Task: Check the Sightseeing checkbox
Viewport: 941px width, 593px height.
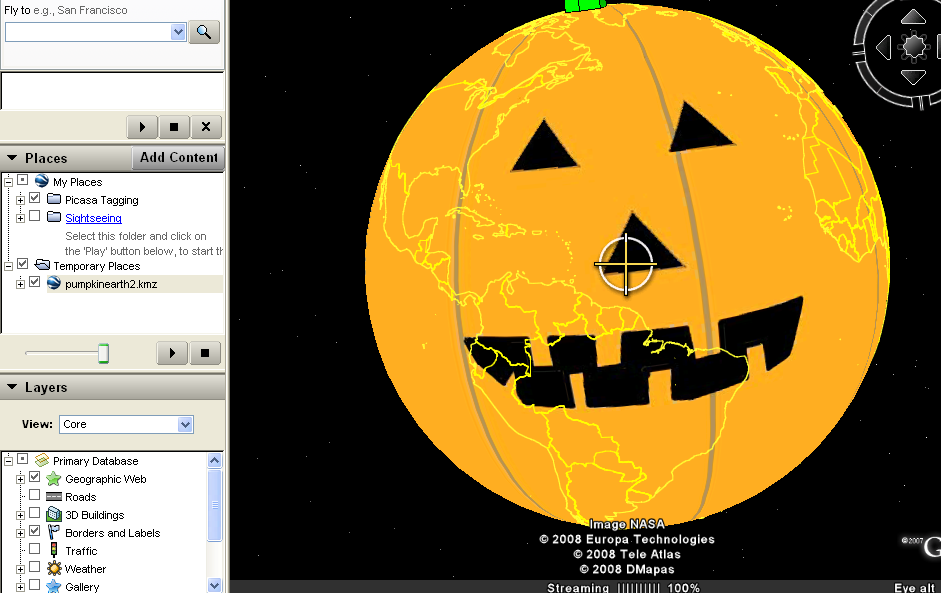Action: click(x=35, y=216)
